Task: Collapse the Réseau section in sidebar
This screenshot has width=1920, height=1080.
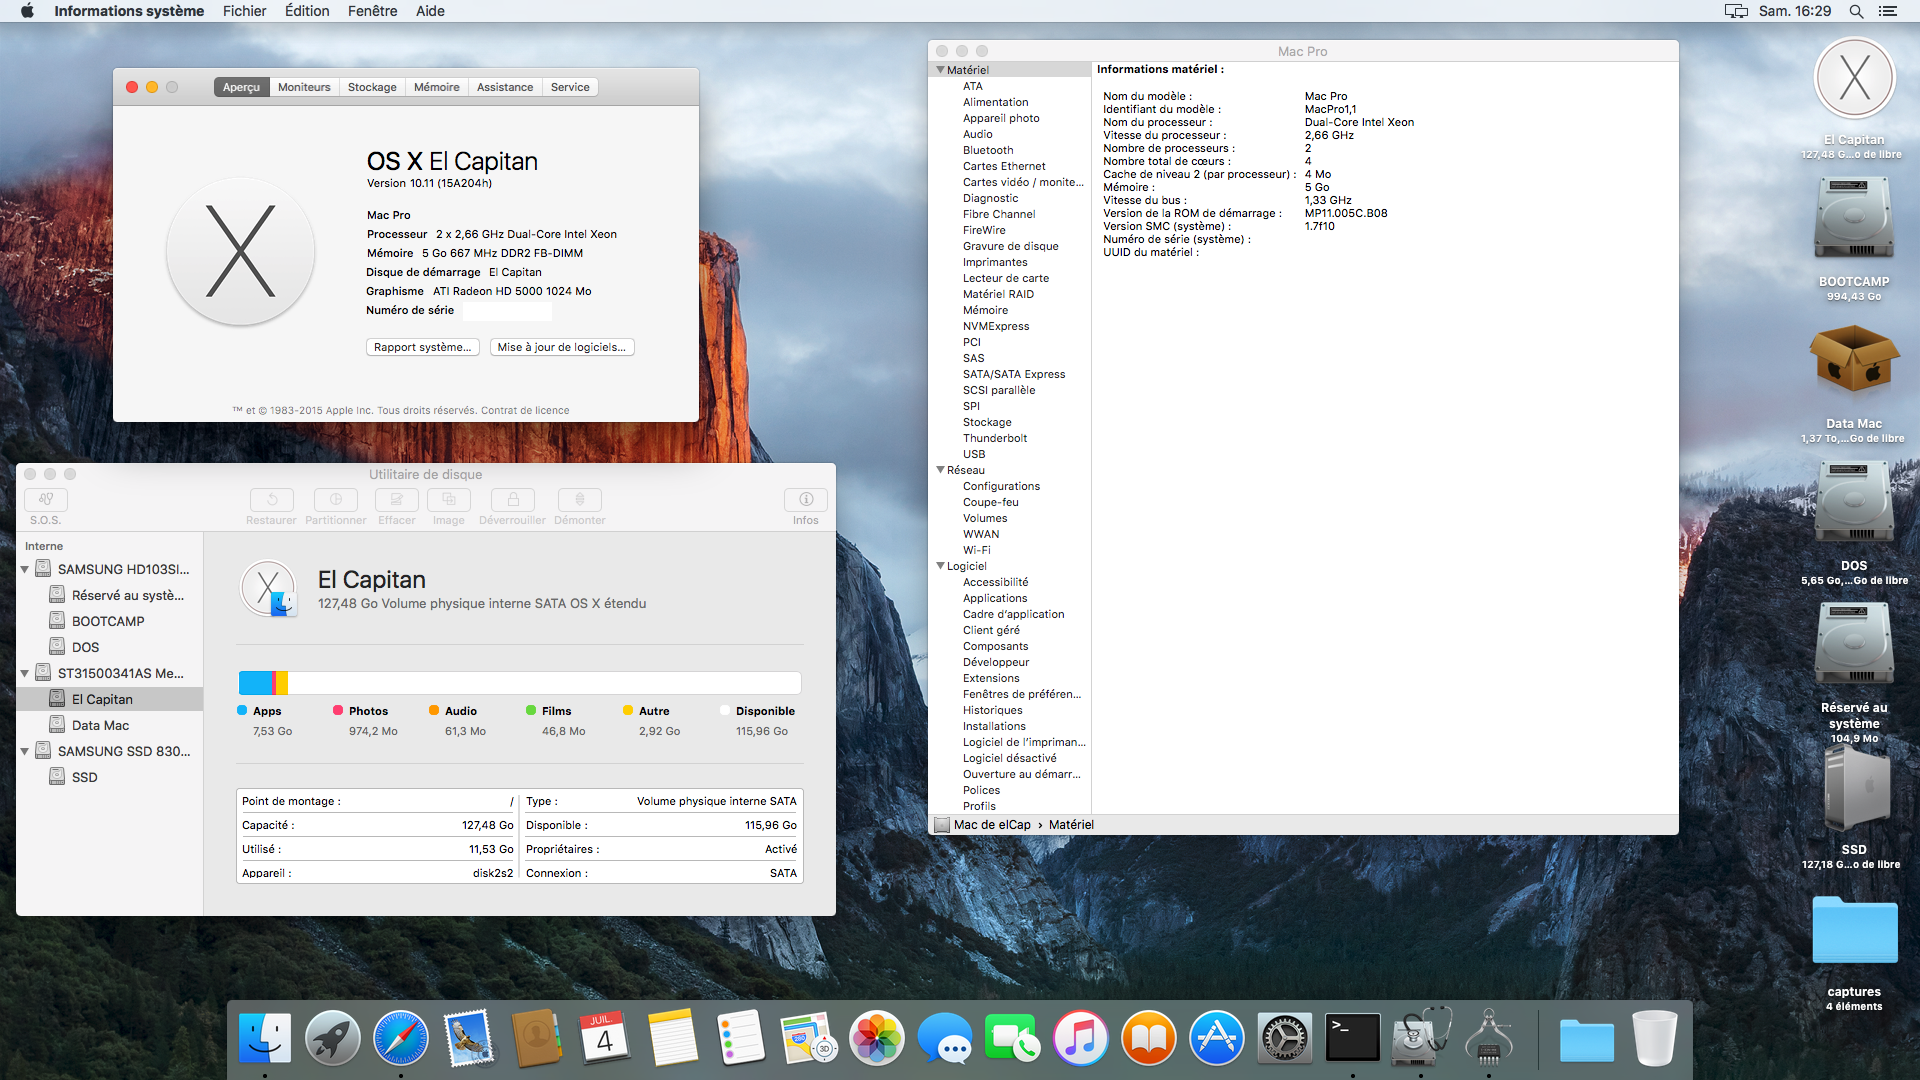Action: [940, 470]
